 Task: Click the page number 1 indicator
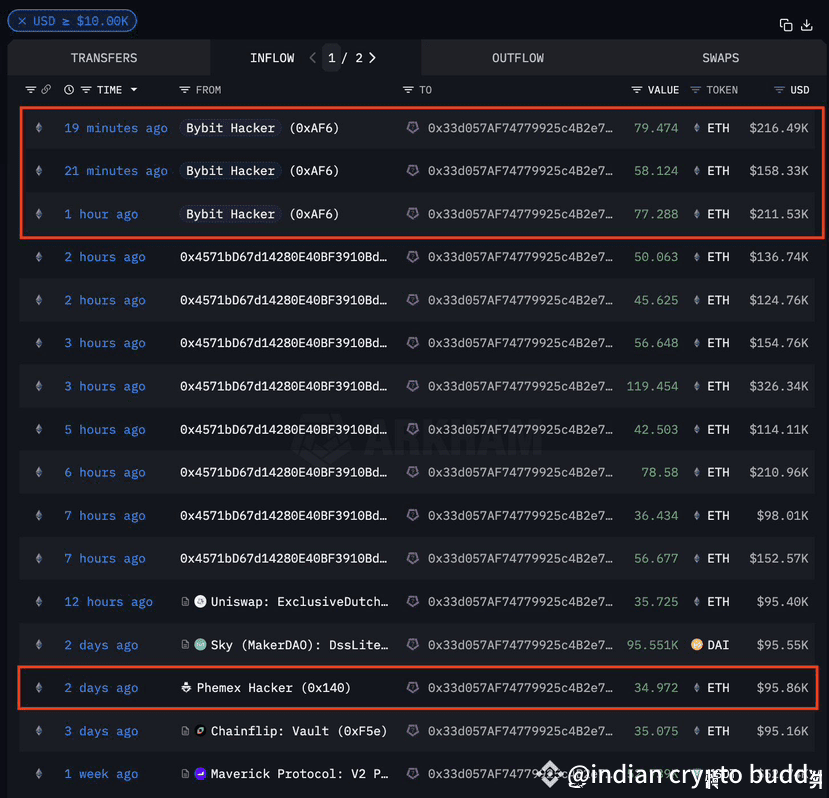[331, 58]
